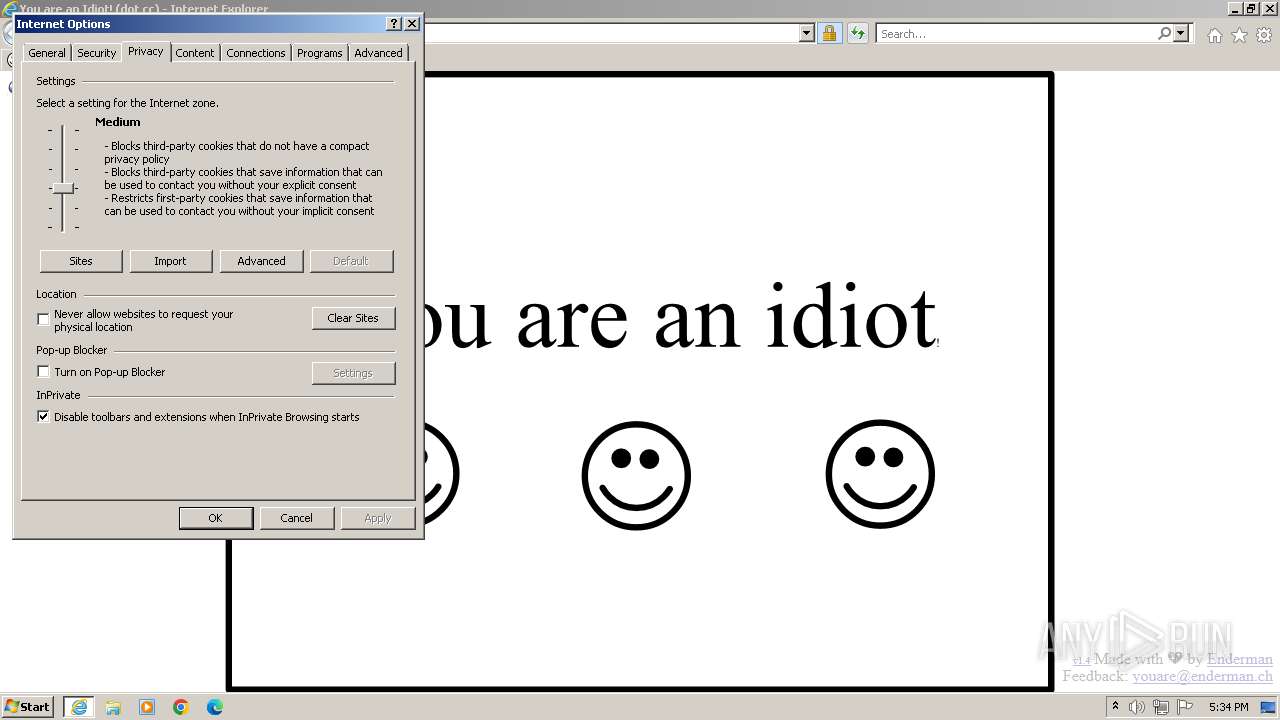Click the Advanced privacy settings button
Screen dimensions: 1280x720
(261, 261)
